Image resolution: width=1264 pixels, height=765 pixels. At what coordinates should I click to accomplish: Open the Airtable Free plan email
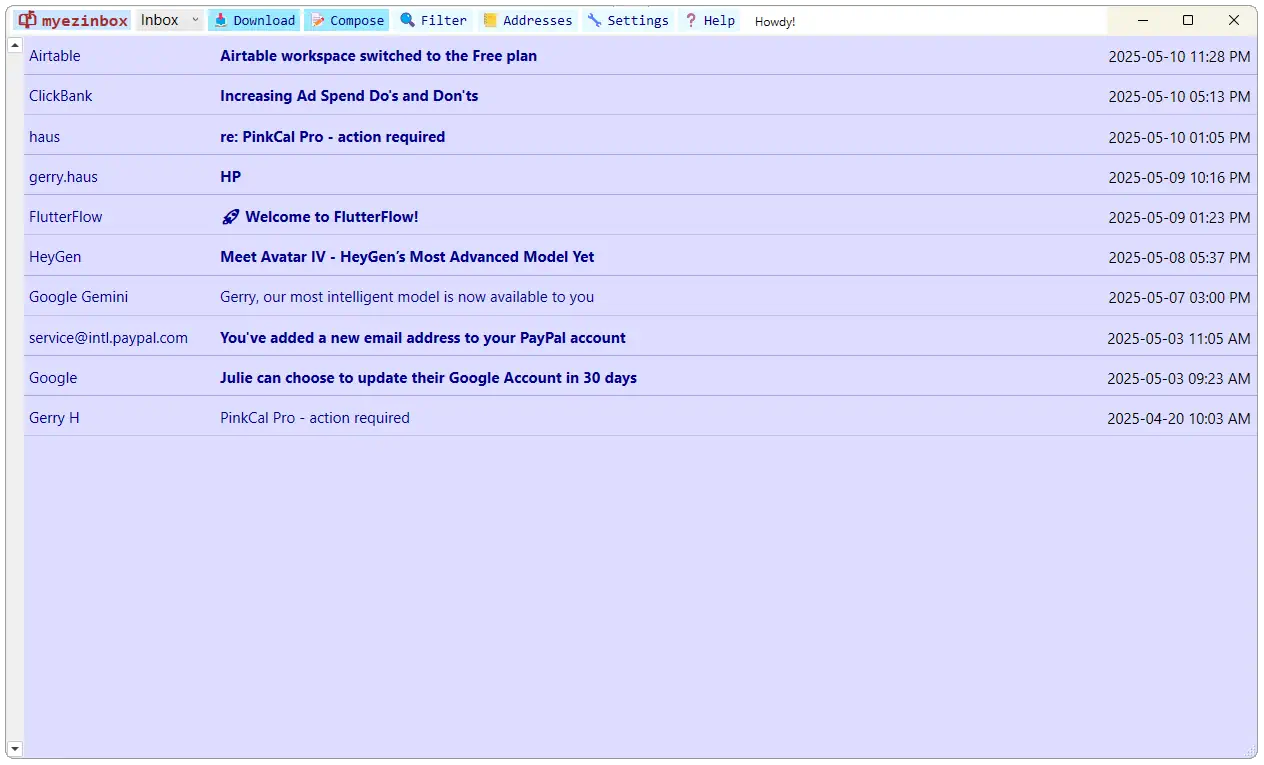(x=378, y=56)
